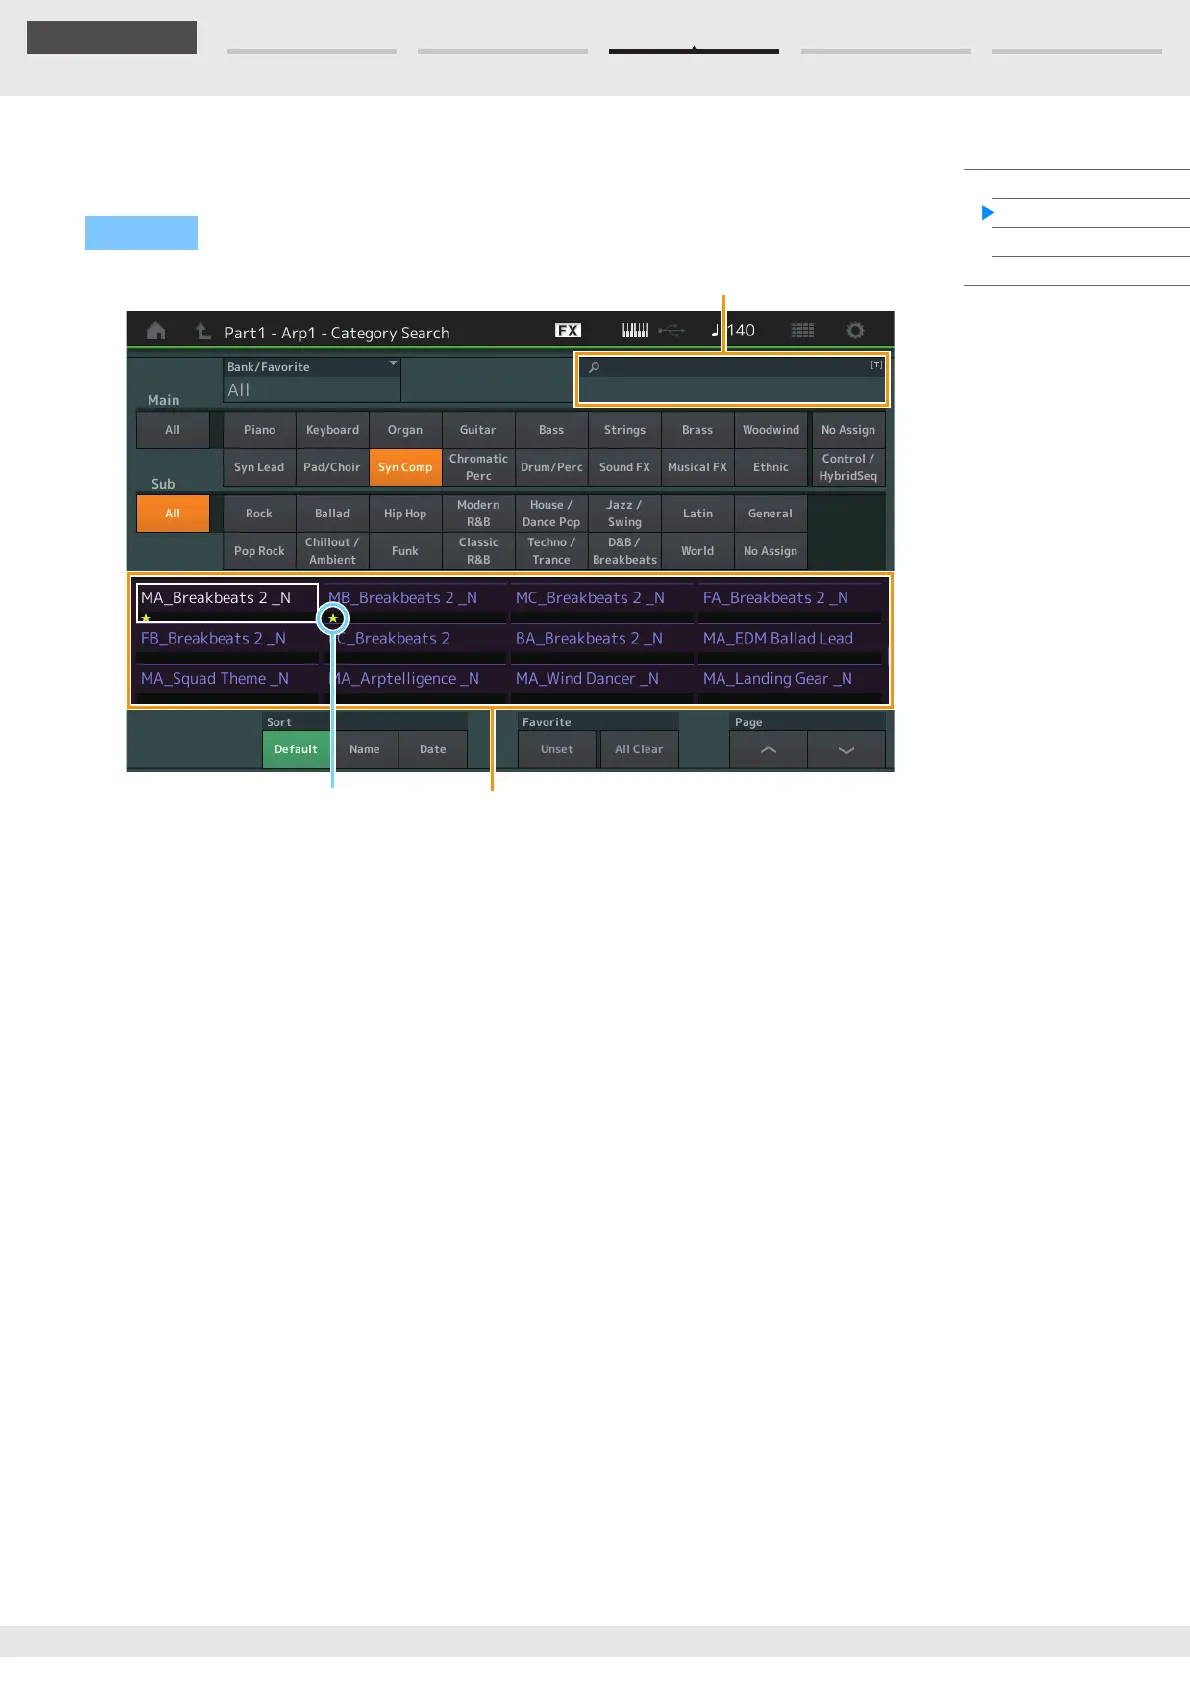
Task: Select the main No Assign category
Action: [x=848, y=430]
